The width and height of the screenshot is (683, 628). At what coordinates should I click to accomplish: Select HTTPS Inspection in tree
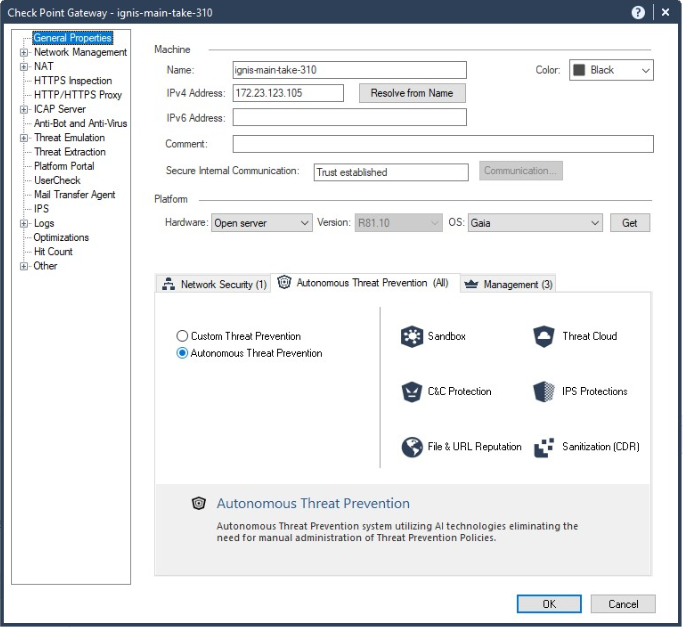pos(73,81)
